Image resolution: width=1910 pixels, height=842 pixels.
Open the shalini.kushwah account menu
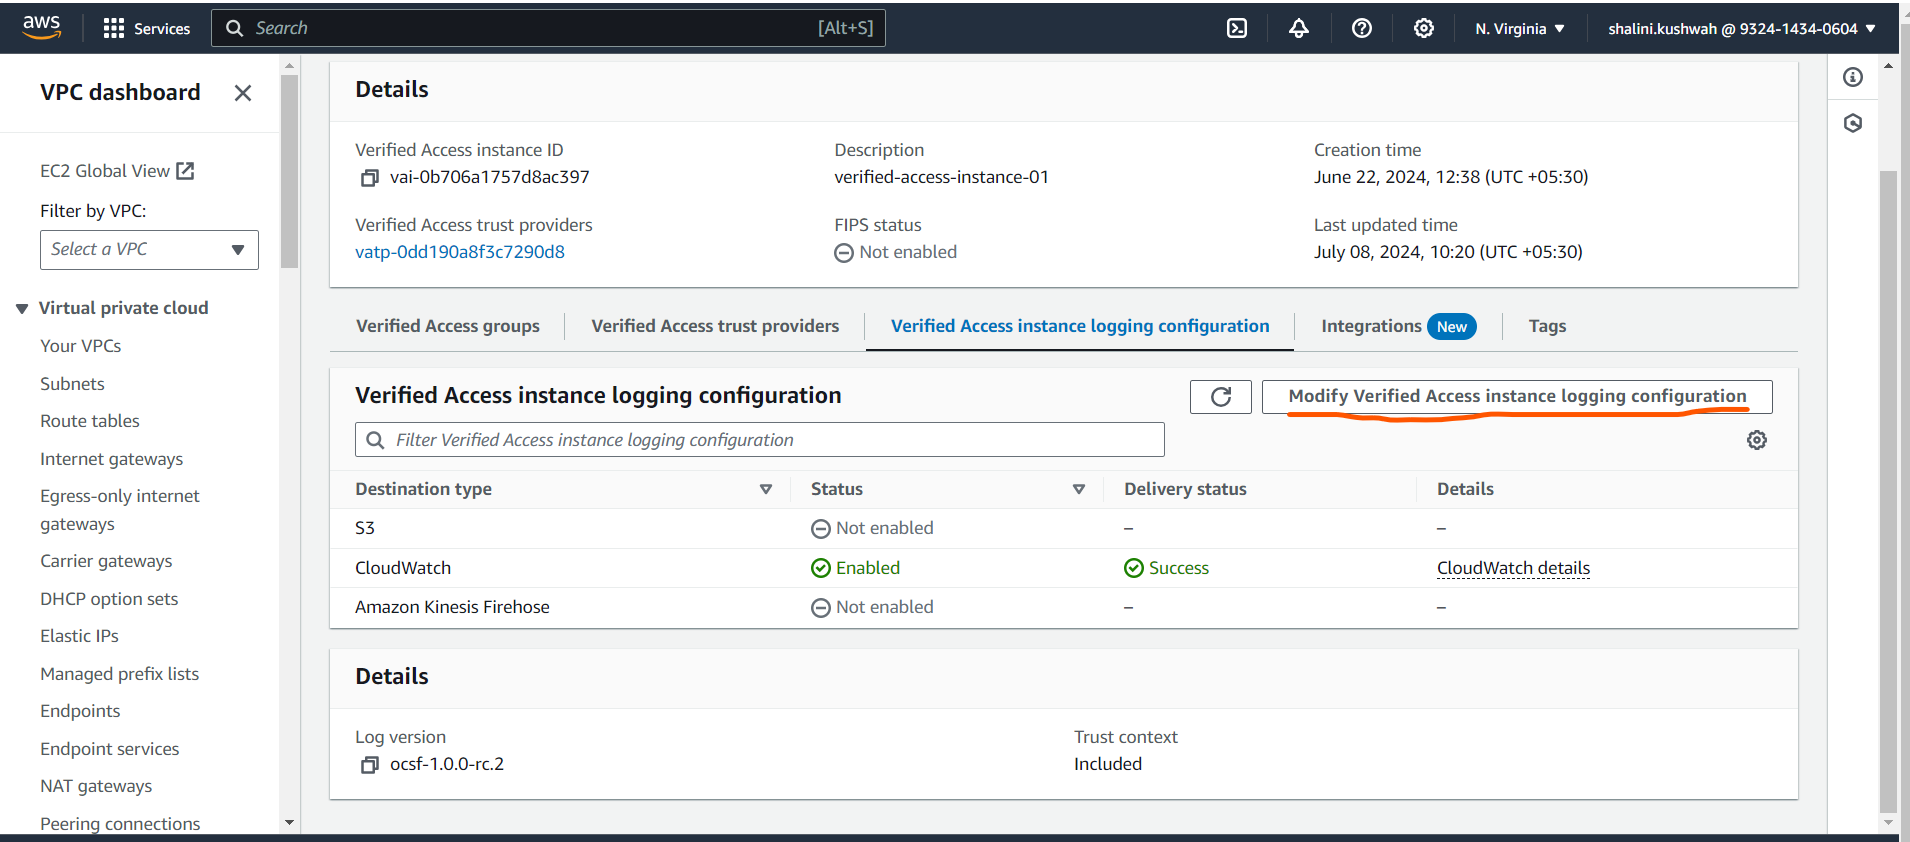(x=1742, y=29)
